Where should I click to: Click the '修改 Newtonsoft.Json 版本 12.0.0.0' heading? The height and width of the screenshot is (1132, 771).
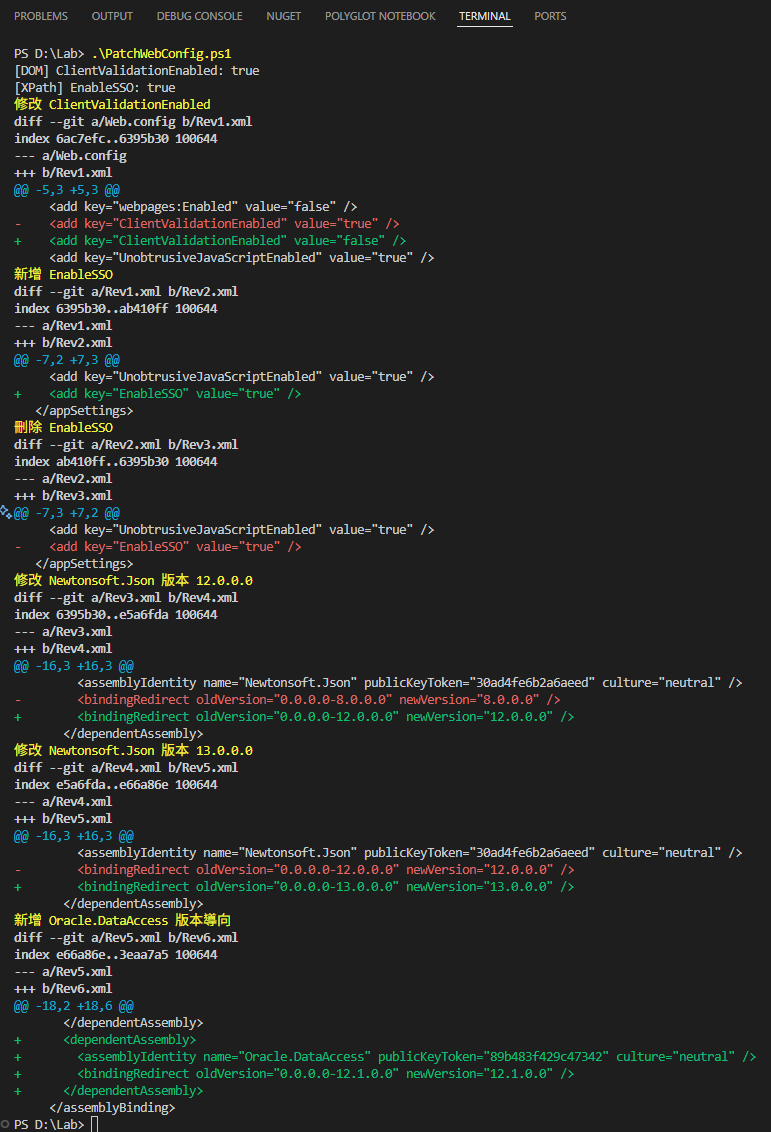tap(133, 580)
